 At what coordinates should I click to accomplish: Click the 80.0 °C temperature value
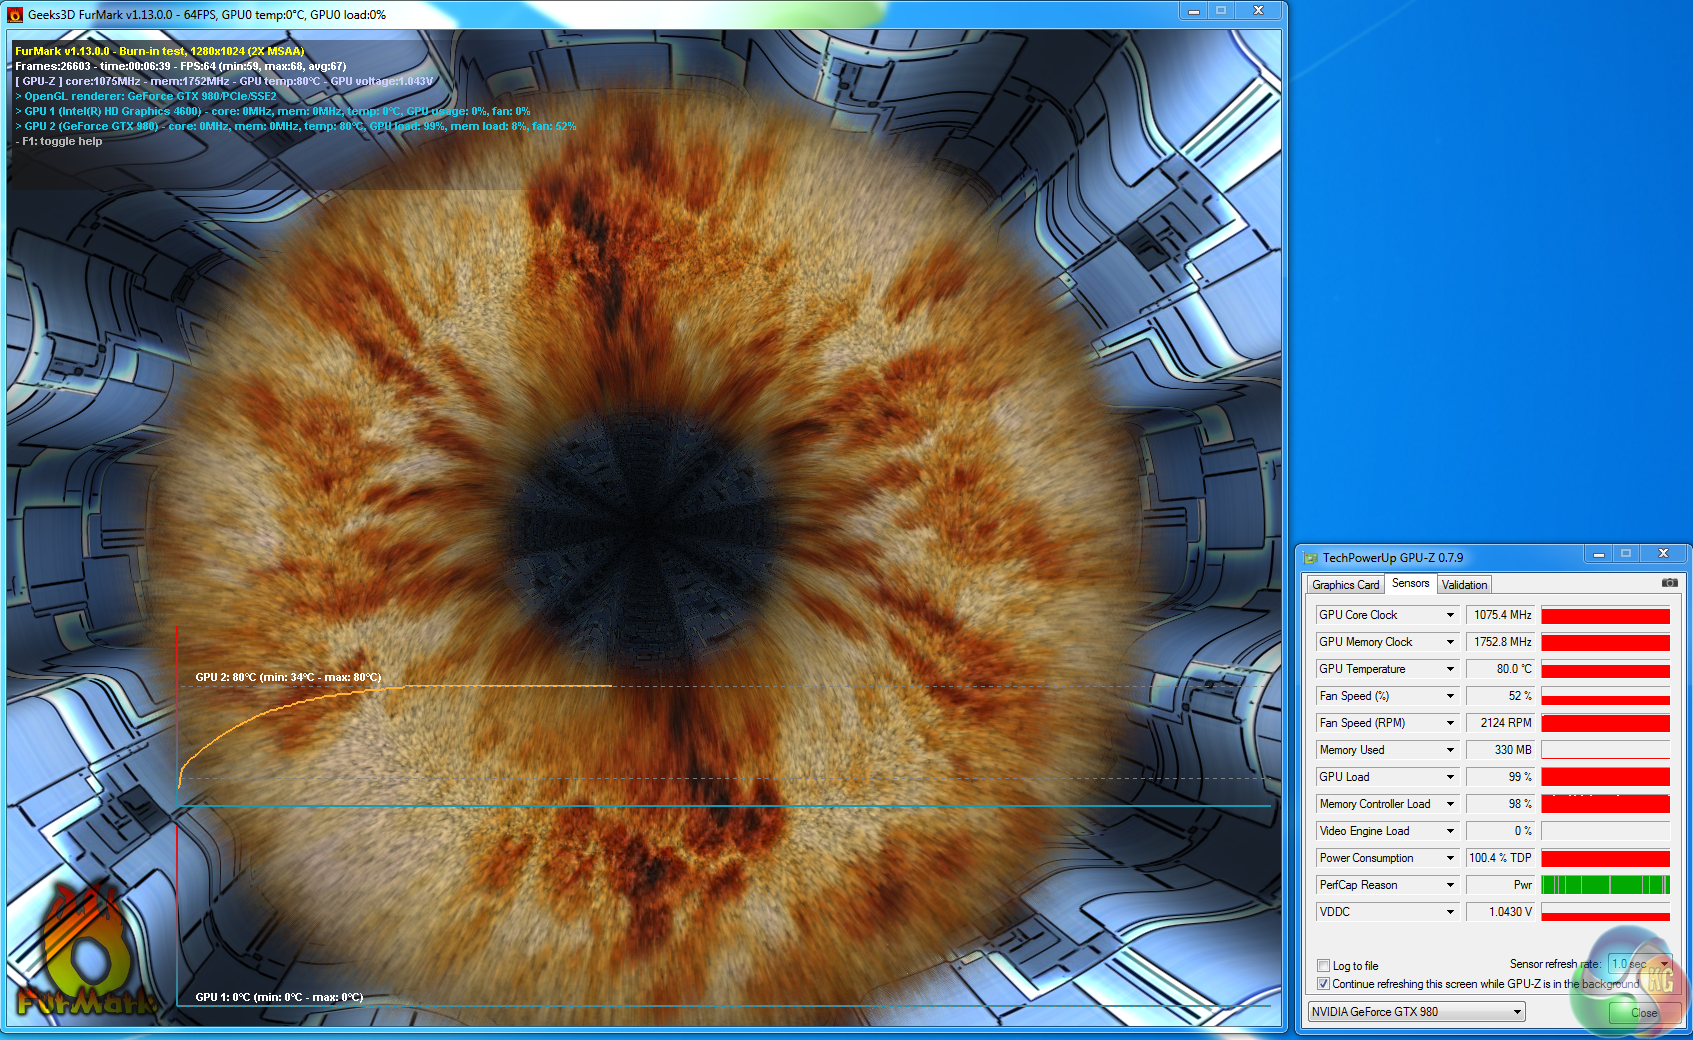click(x=1501, y=669)
